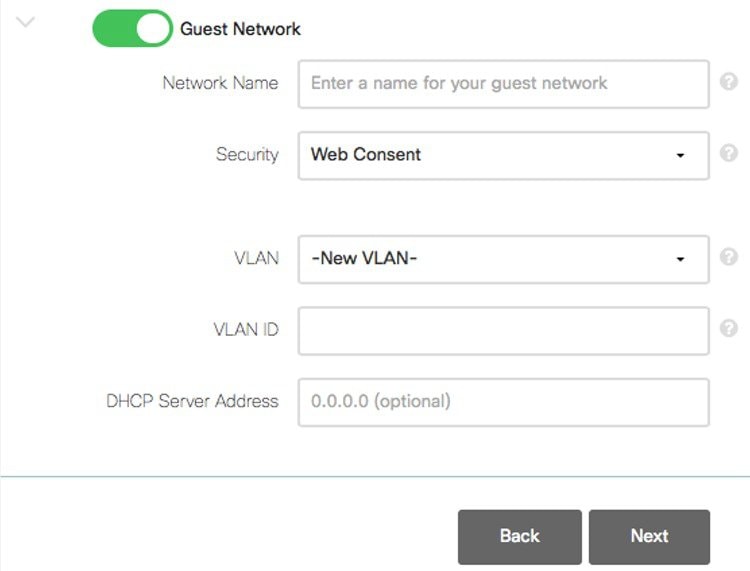
Task: Click the Guest Network label text
Action: pos(240,29)
